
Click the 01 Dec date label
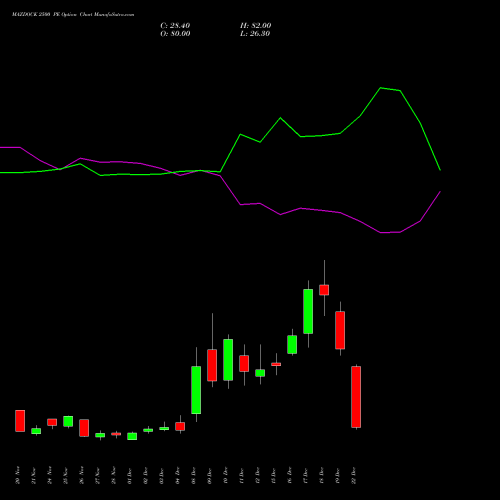click(x=130, y=475)
